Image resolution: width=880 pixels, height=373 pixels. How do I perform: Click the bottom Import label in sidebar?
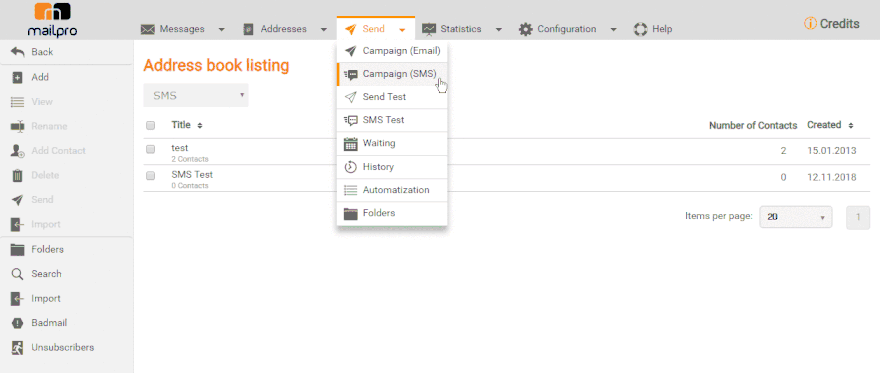[46, 299]
